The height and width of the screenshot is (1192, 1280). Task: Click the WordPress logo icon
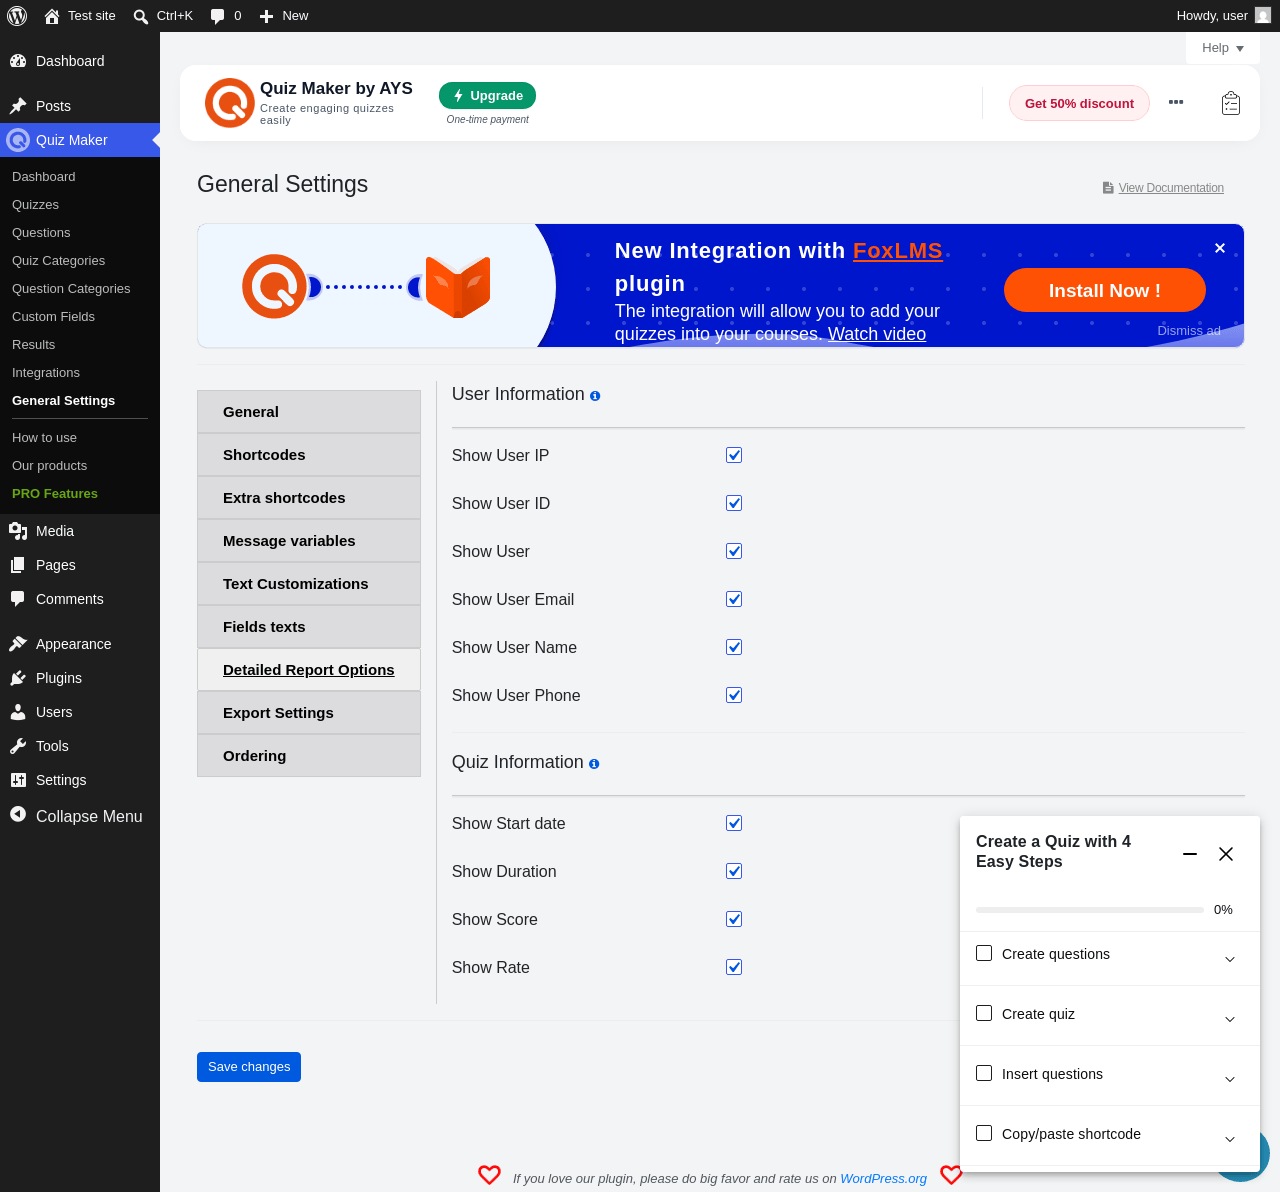17,16
